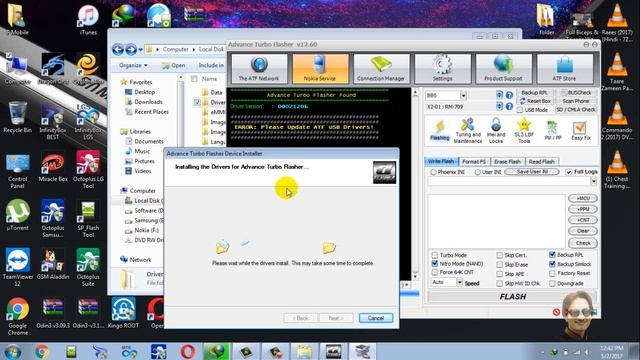Open the Easy Fix tool
Image resolution: width=640 pixels, height=360 pixels.
[581, 131]
